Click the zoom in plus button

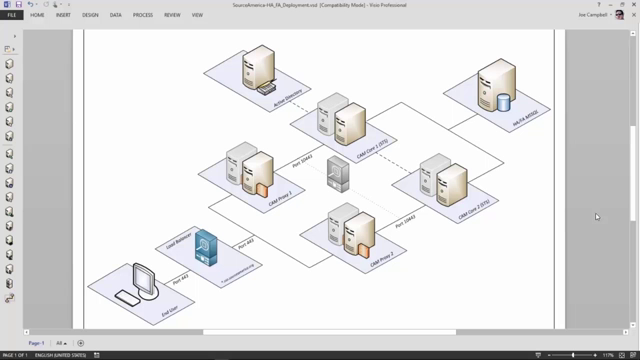pos(595,355)
